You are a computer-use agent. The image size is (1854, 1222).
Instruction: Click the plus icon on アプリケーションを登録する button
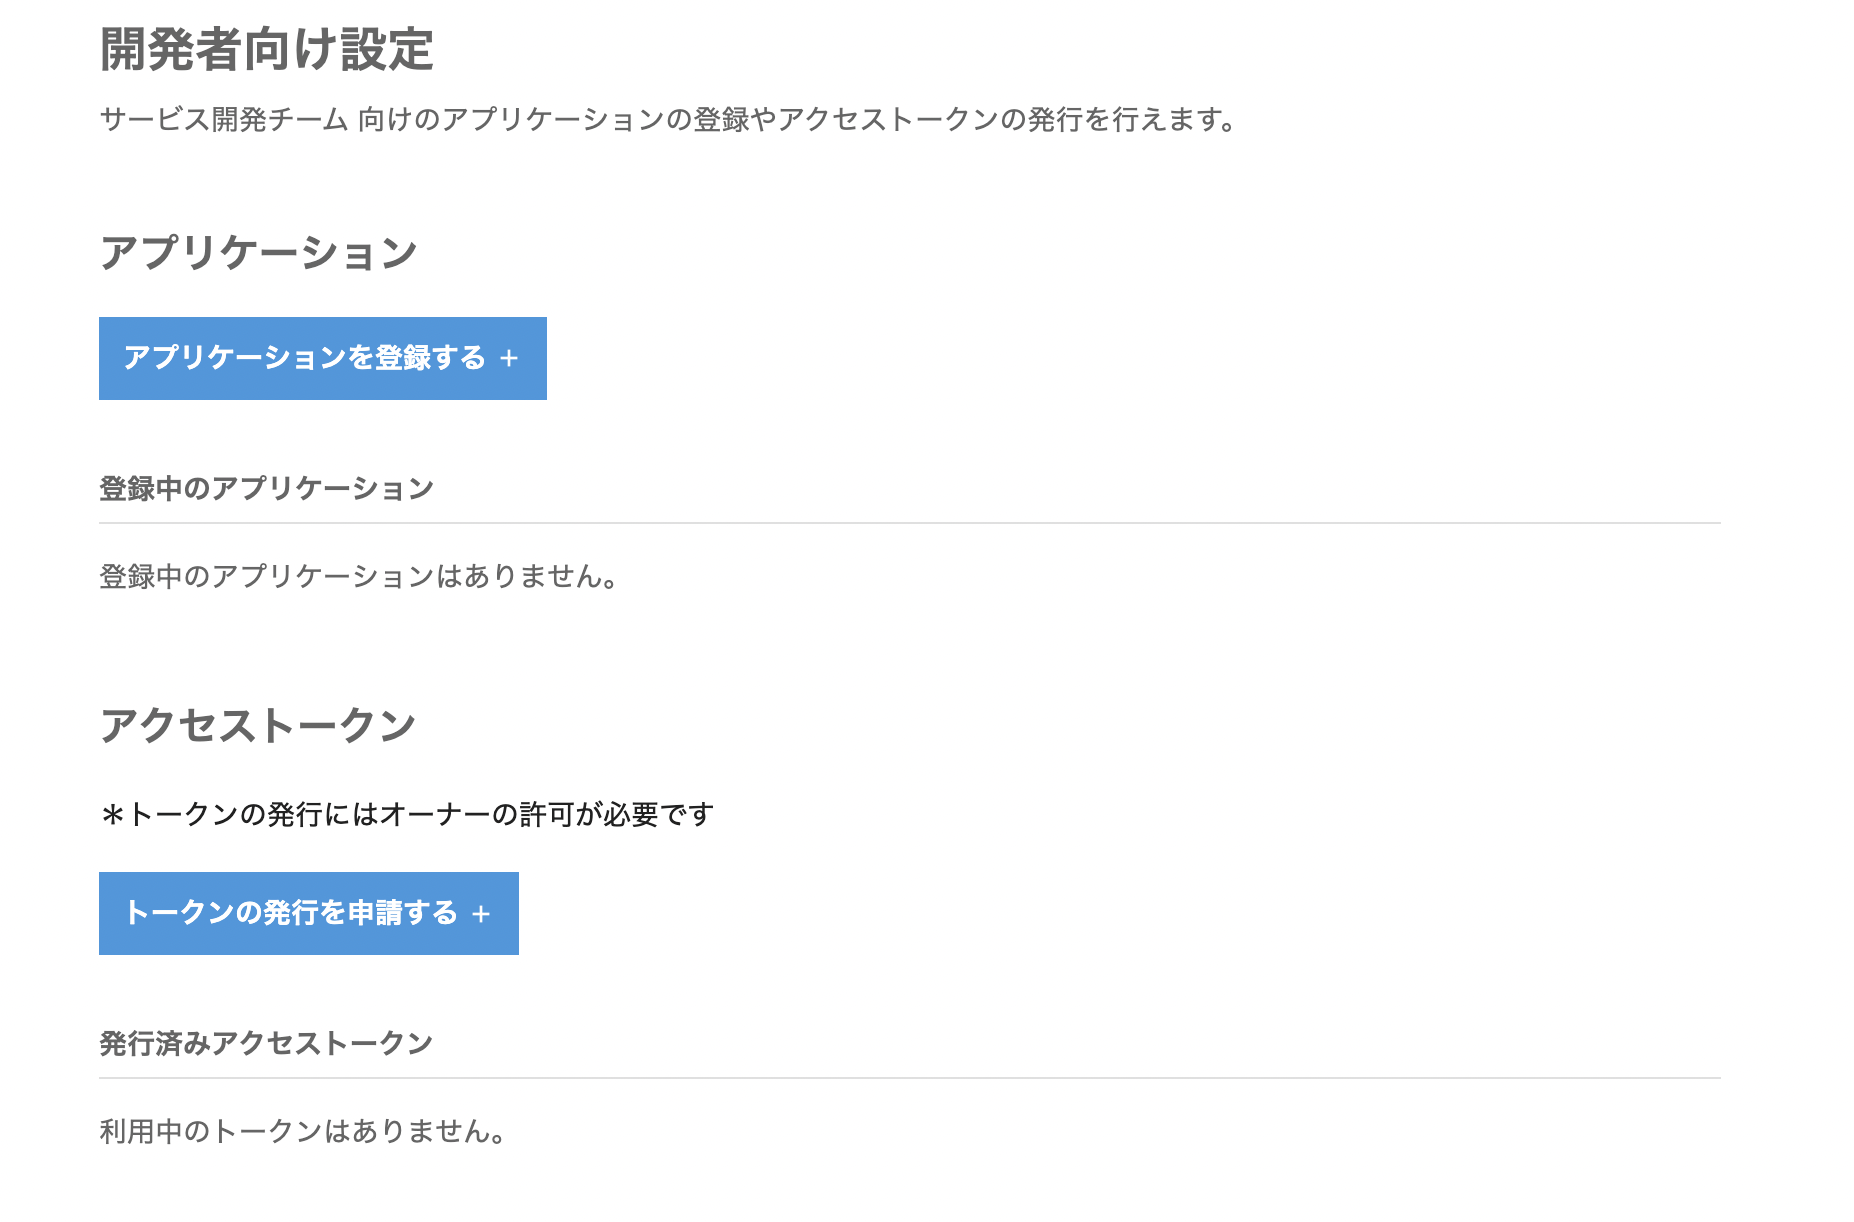(x=509, y=358)
